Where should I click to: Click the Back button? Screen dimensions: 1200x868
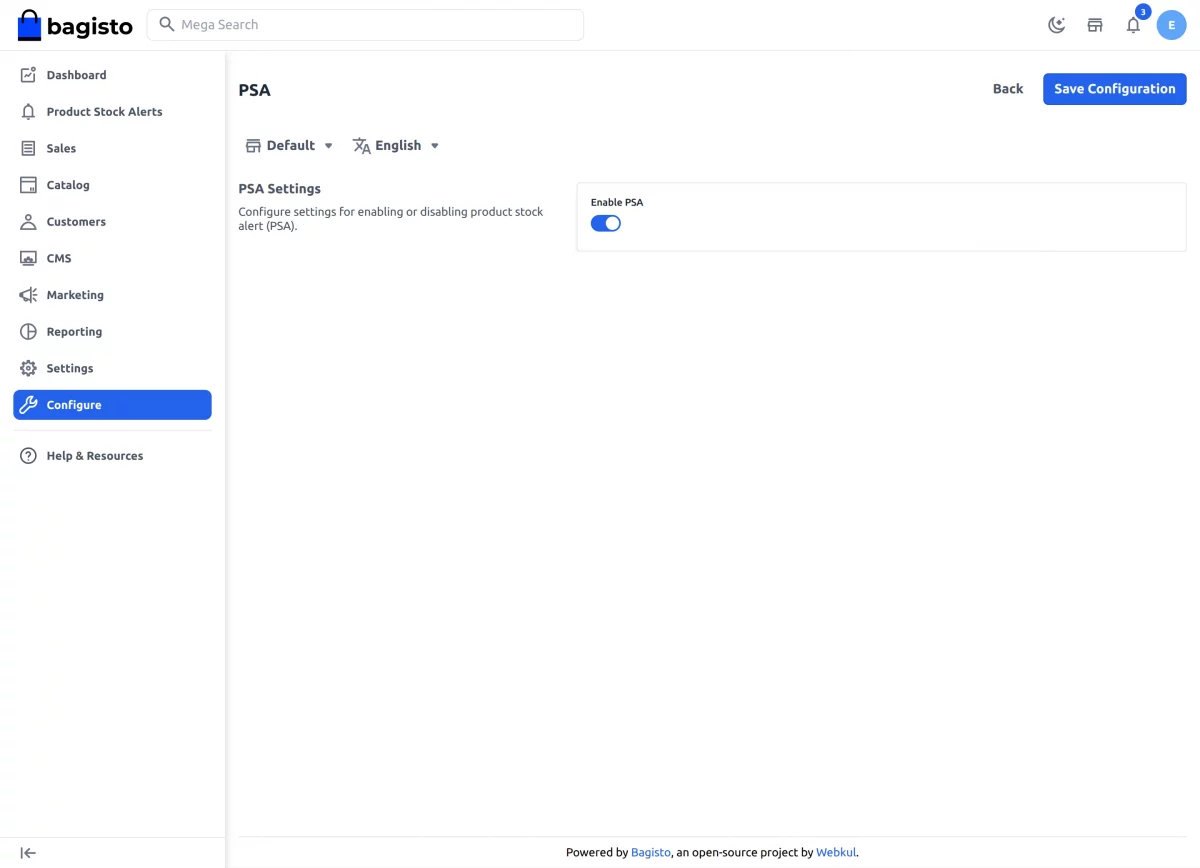[x=1008, y=89]
